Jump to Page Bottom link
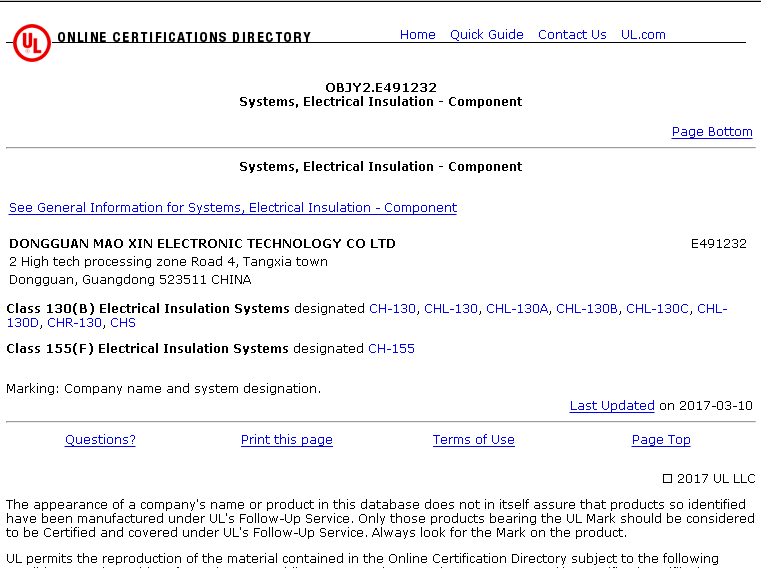 pos(711,132)
